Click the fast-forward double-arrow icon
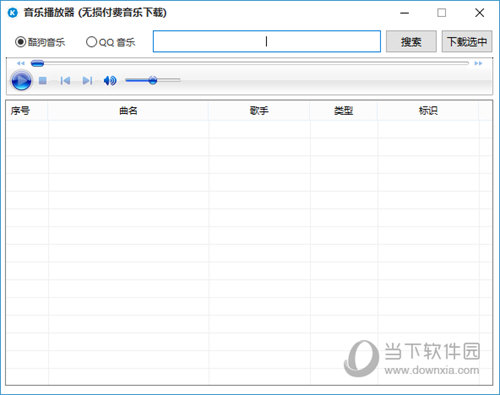The image size is (500, 395). coord(478,63)
